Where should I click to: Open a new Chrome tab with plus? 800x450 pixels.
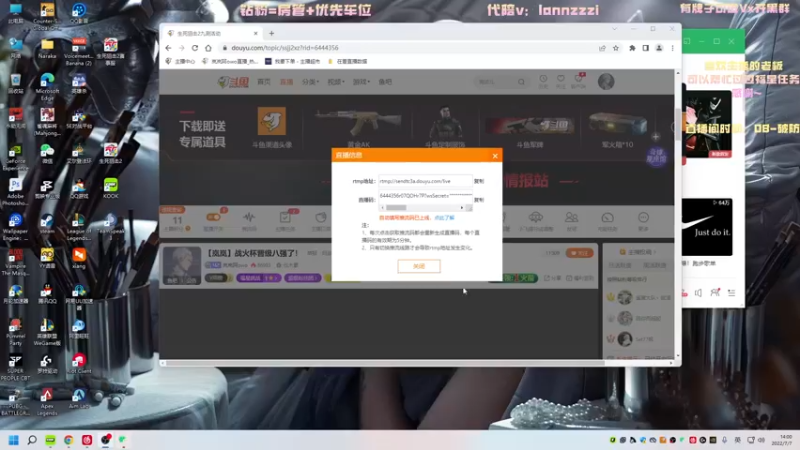tap(271, 34)
